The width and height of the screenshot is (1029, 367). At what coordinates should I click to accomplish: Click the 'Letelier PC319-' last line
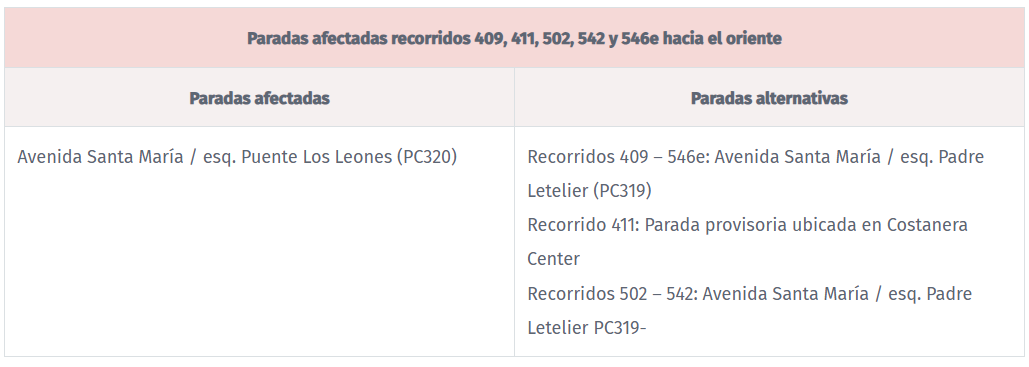point(587,327)
